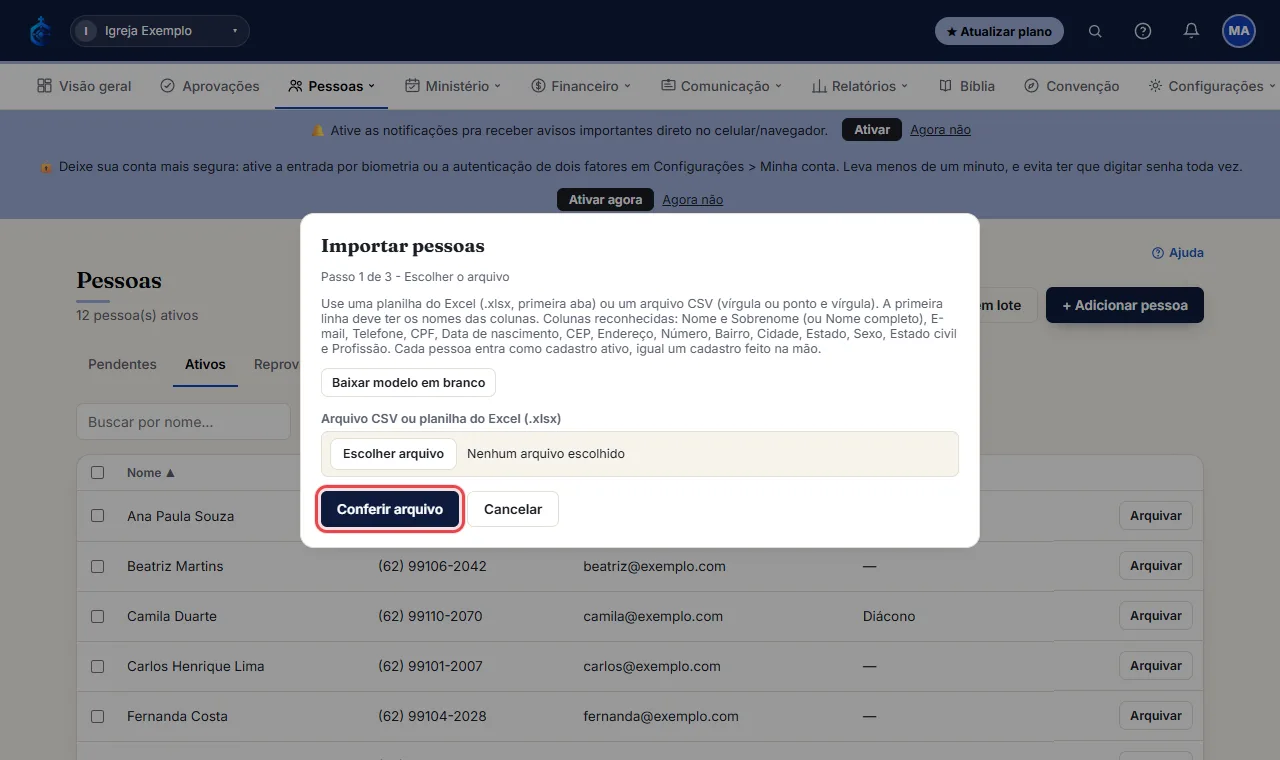
Task: Click the search magnifier icon in header
Action: tap(1095, 31)
